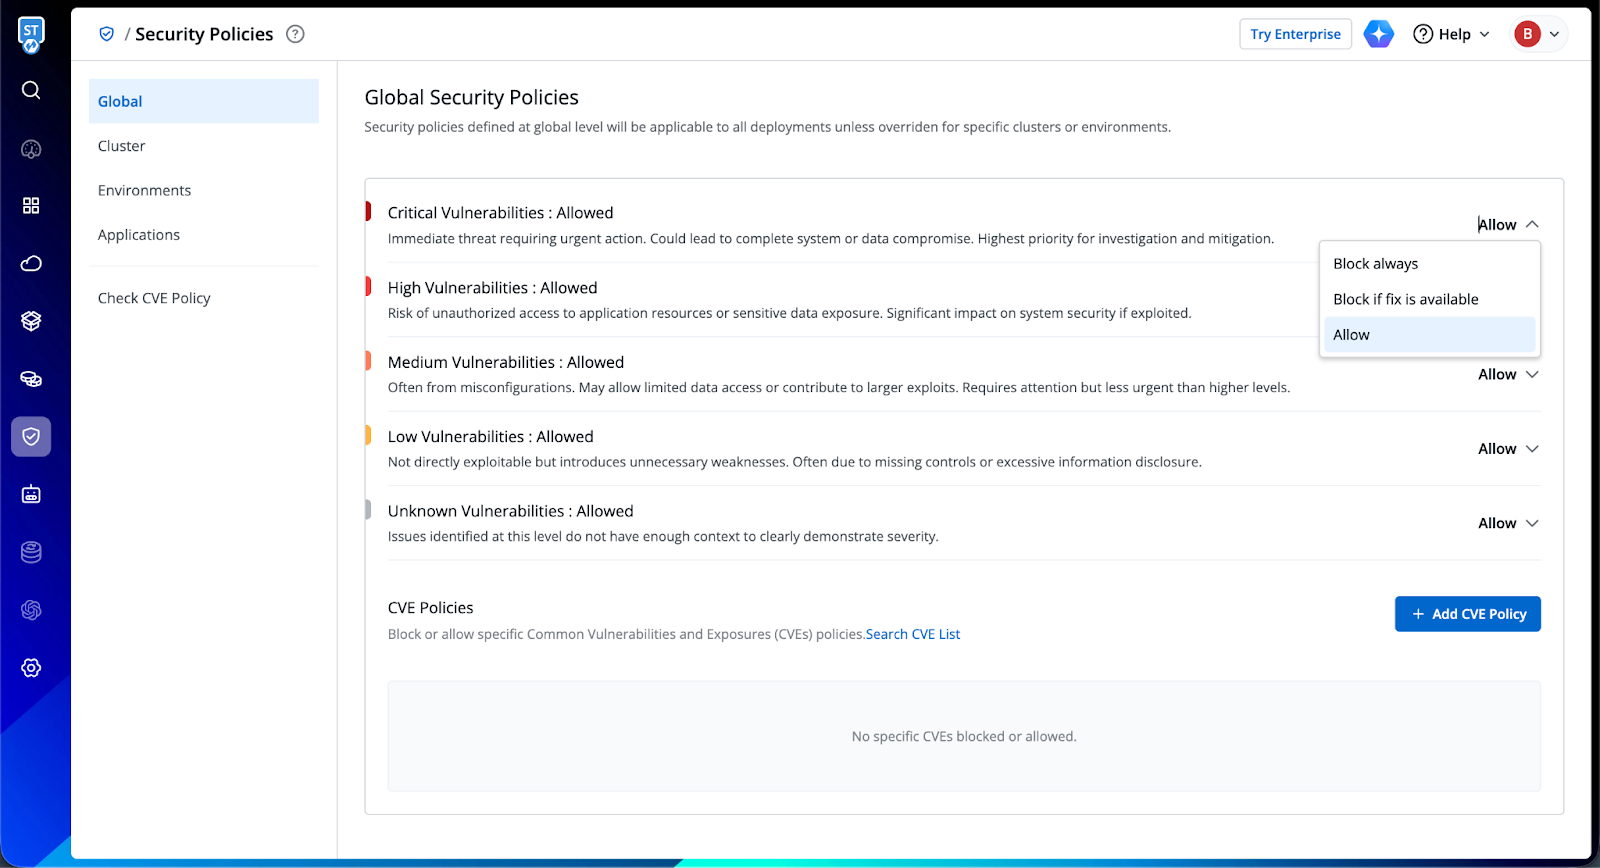Viewport: 1600px width, 868px height.
Task: Select 'Block always' option in dropdown
Action: [x=1375, y=264]
